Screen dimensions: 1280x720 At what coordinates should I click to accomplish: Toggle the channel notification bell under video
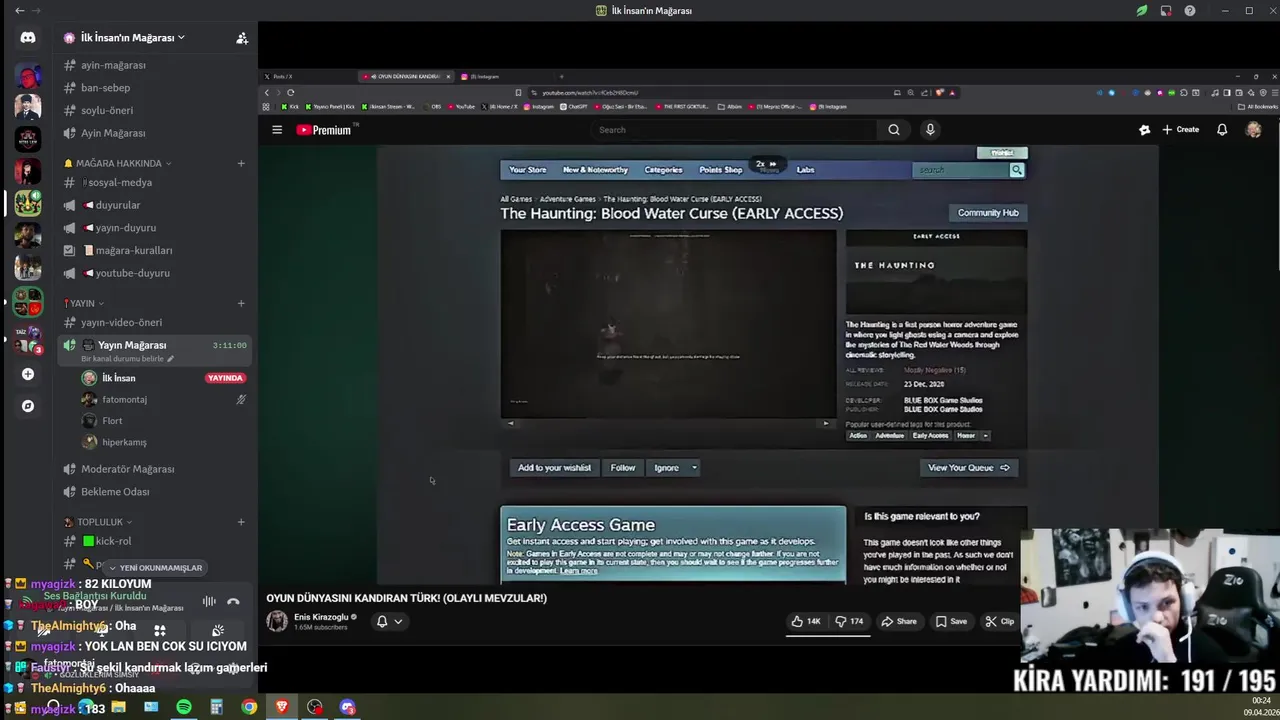[381, 621]
